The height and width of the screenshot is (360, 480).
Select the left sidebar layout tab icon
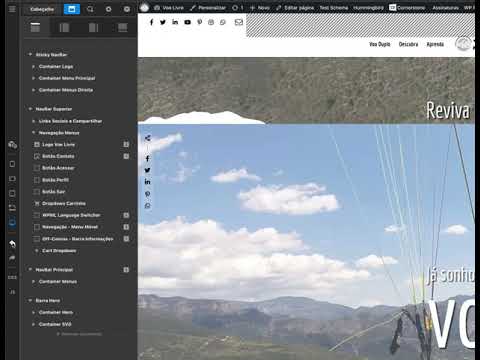64,27
